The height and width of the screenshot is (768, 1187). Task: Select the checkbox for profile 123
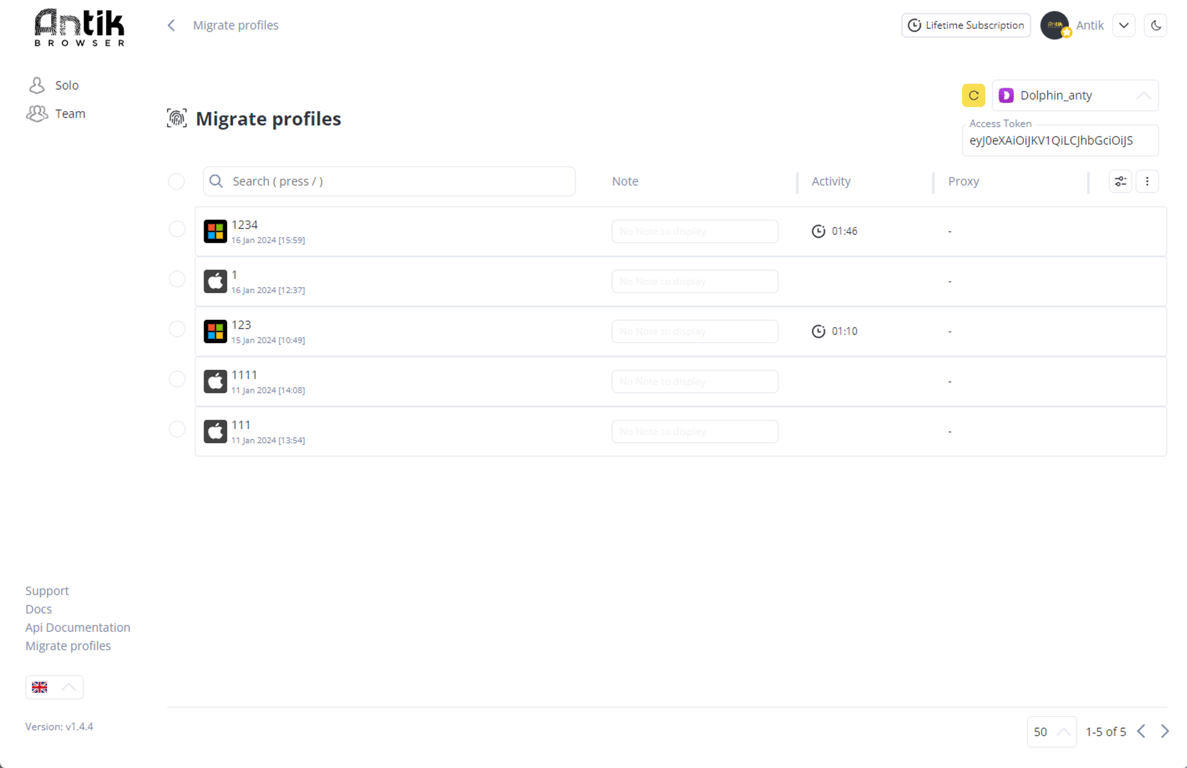pos(176,329)
